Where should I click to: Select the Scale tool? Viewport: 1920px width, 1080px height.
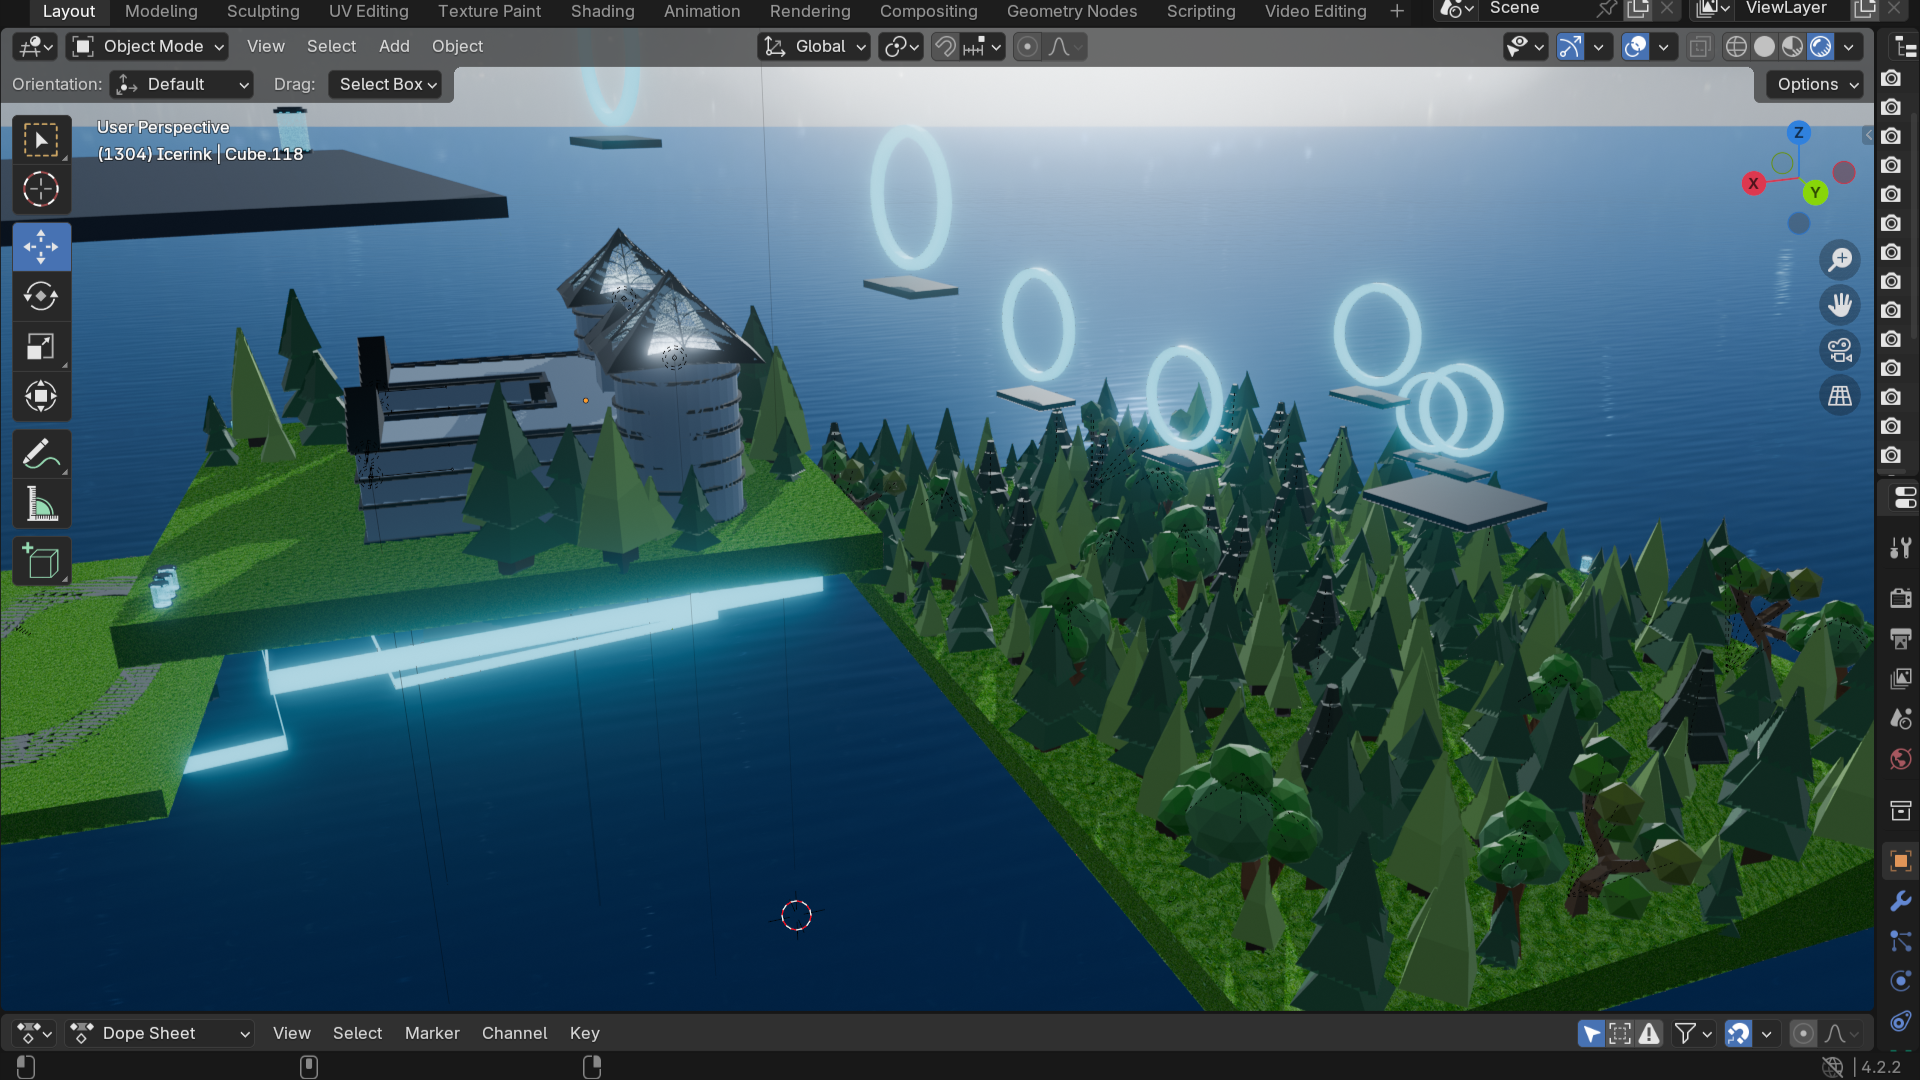coord(41,347)
